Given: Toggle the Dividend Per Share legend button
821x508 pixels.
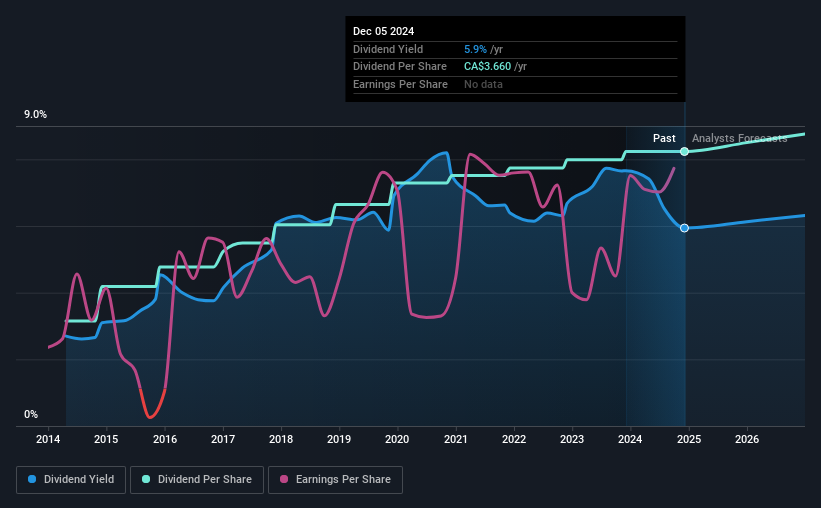Looking at the screenshot, I should [x=197, y=480].
